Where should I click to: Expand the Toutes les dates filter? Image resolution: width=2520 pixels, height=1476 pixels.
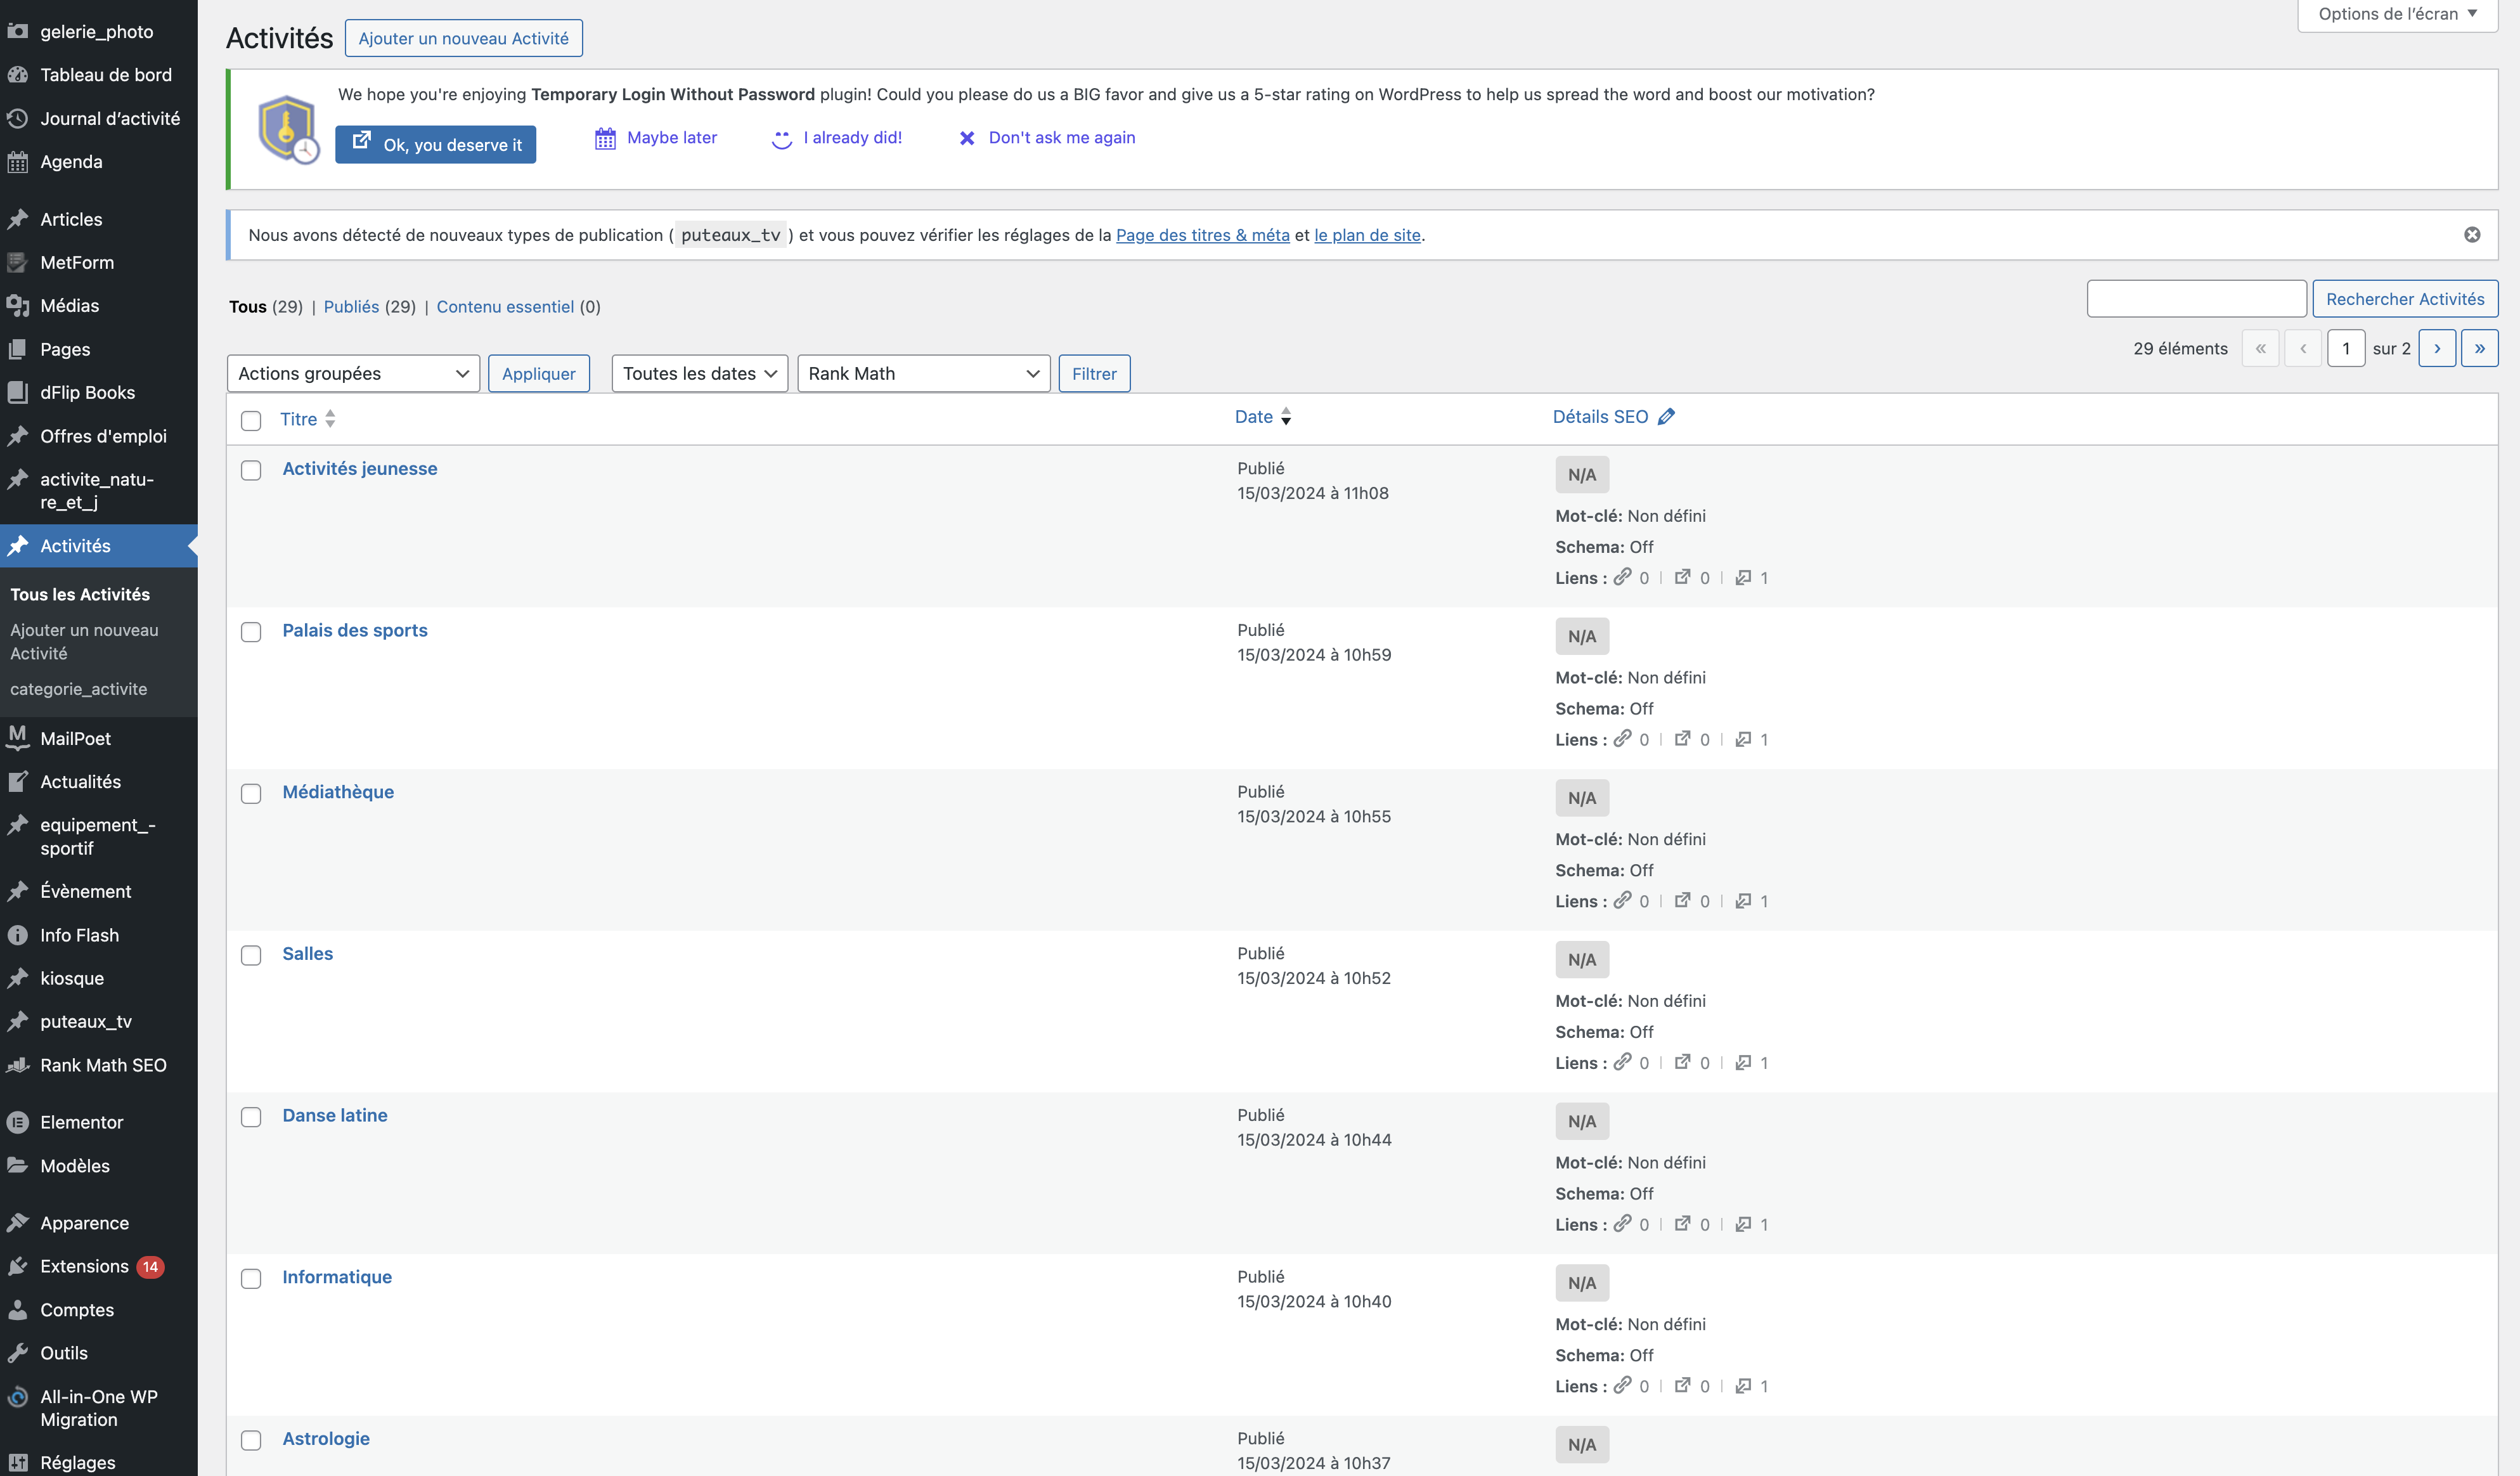coord(699,374)
